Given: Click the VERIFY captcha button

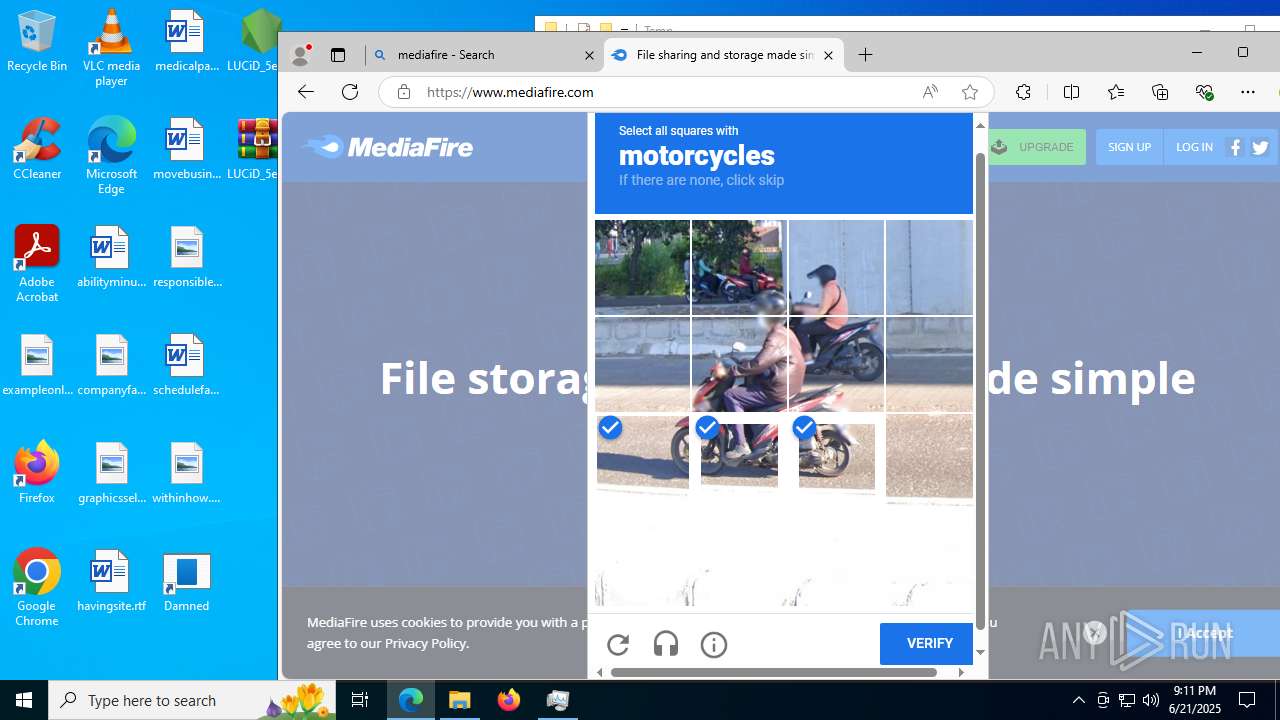Looking at the screenshot, I should pos(927,644).
